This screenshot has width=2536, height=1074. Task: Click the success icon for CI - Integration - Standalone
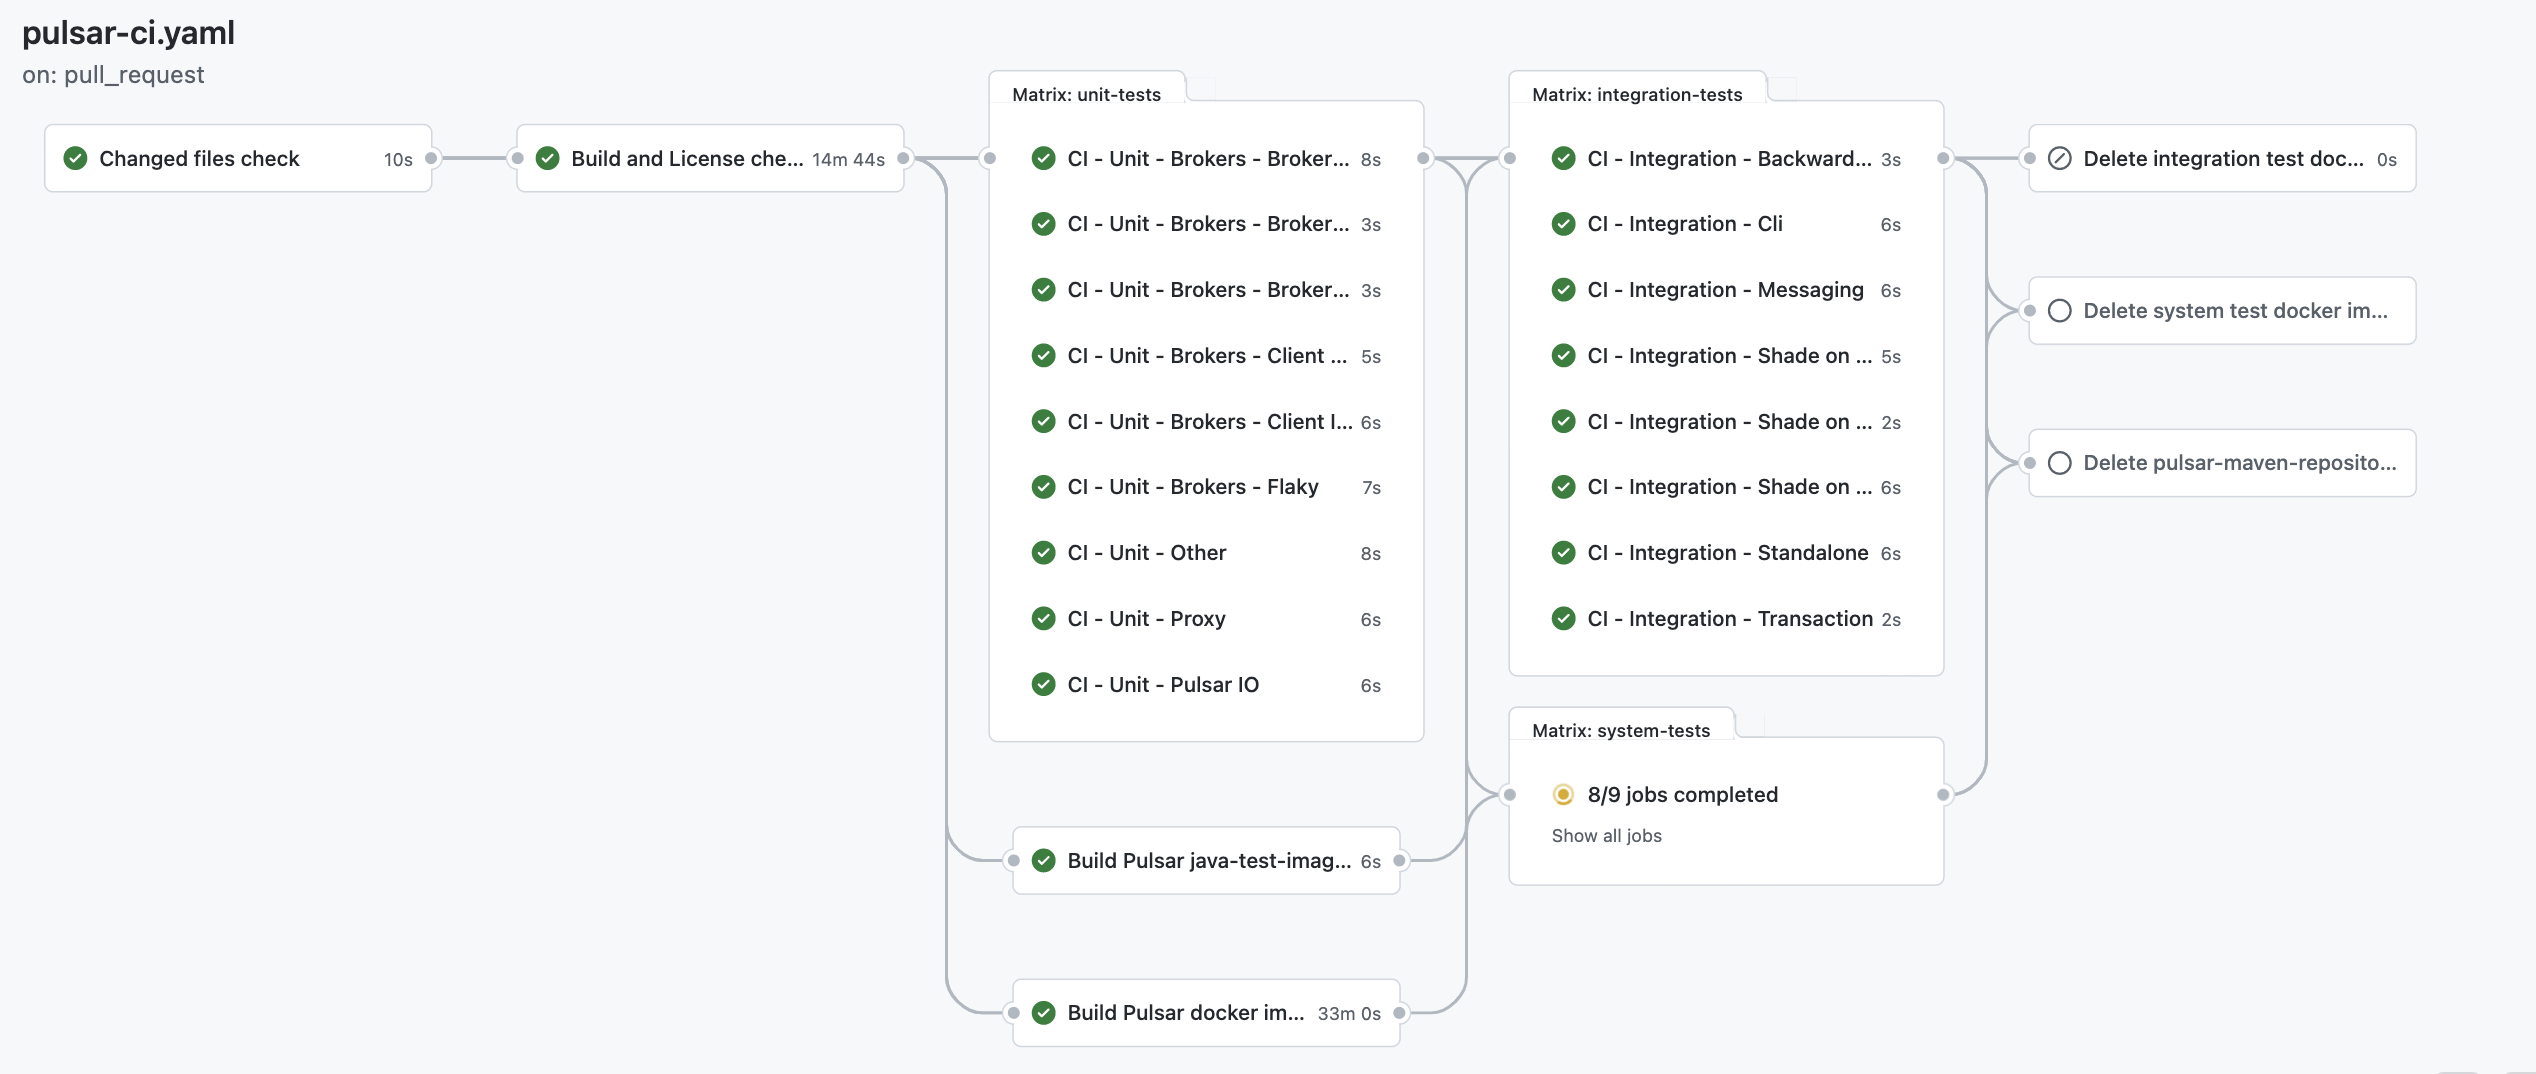tap(1563, 553)
